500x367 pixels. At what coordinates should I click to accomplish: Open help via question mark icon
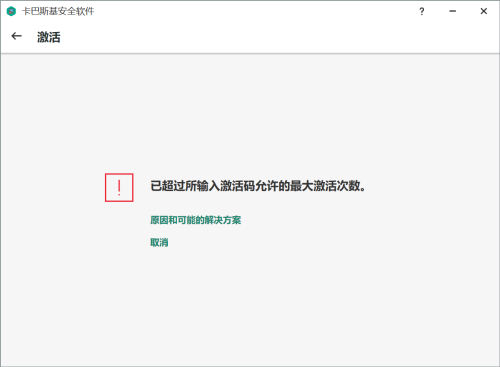pyautogui.click(x=422, y=11)
